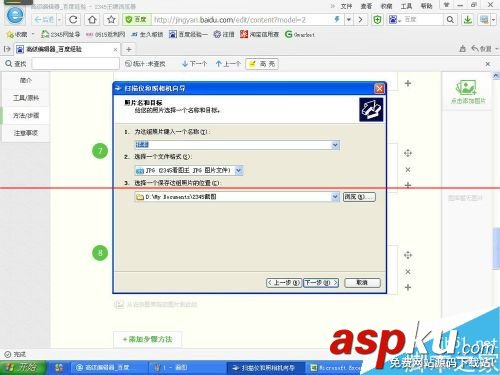Open the green shield security icon
The height and width of the screenshot is (375, 500).
(377, 20)
